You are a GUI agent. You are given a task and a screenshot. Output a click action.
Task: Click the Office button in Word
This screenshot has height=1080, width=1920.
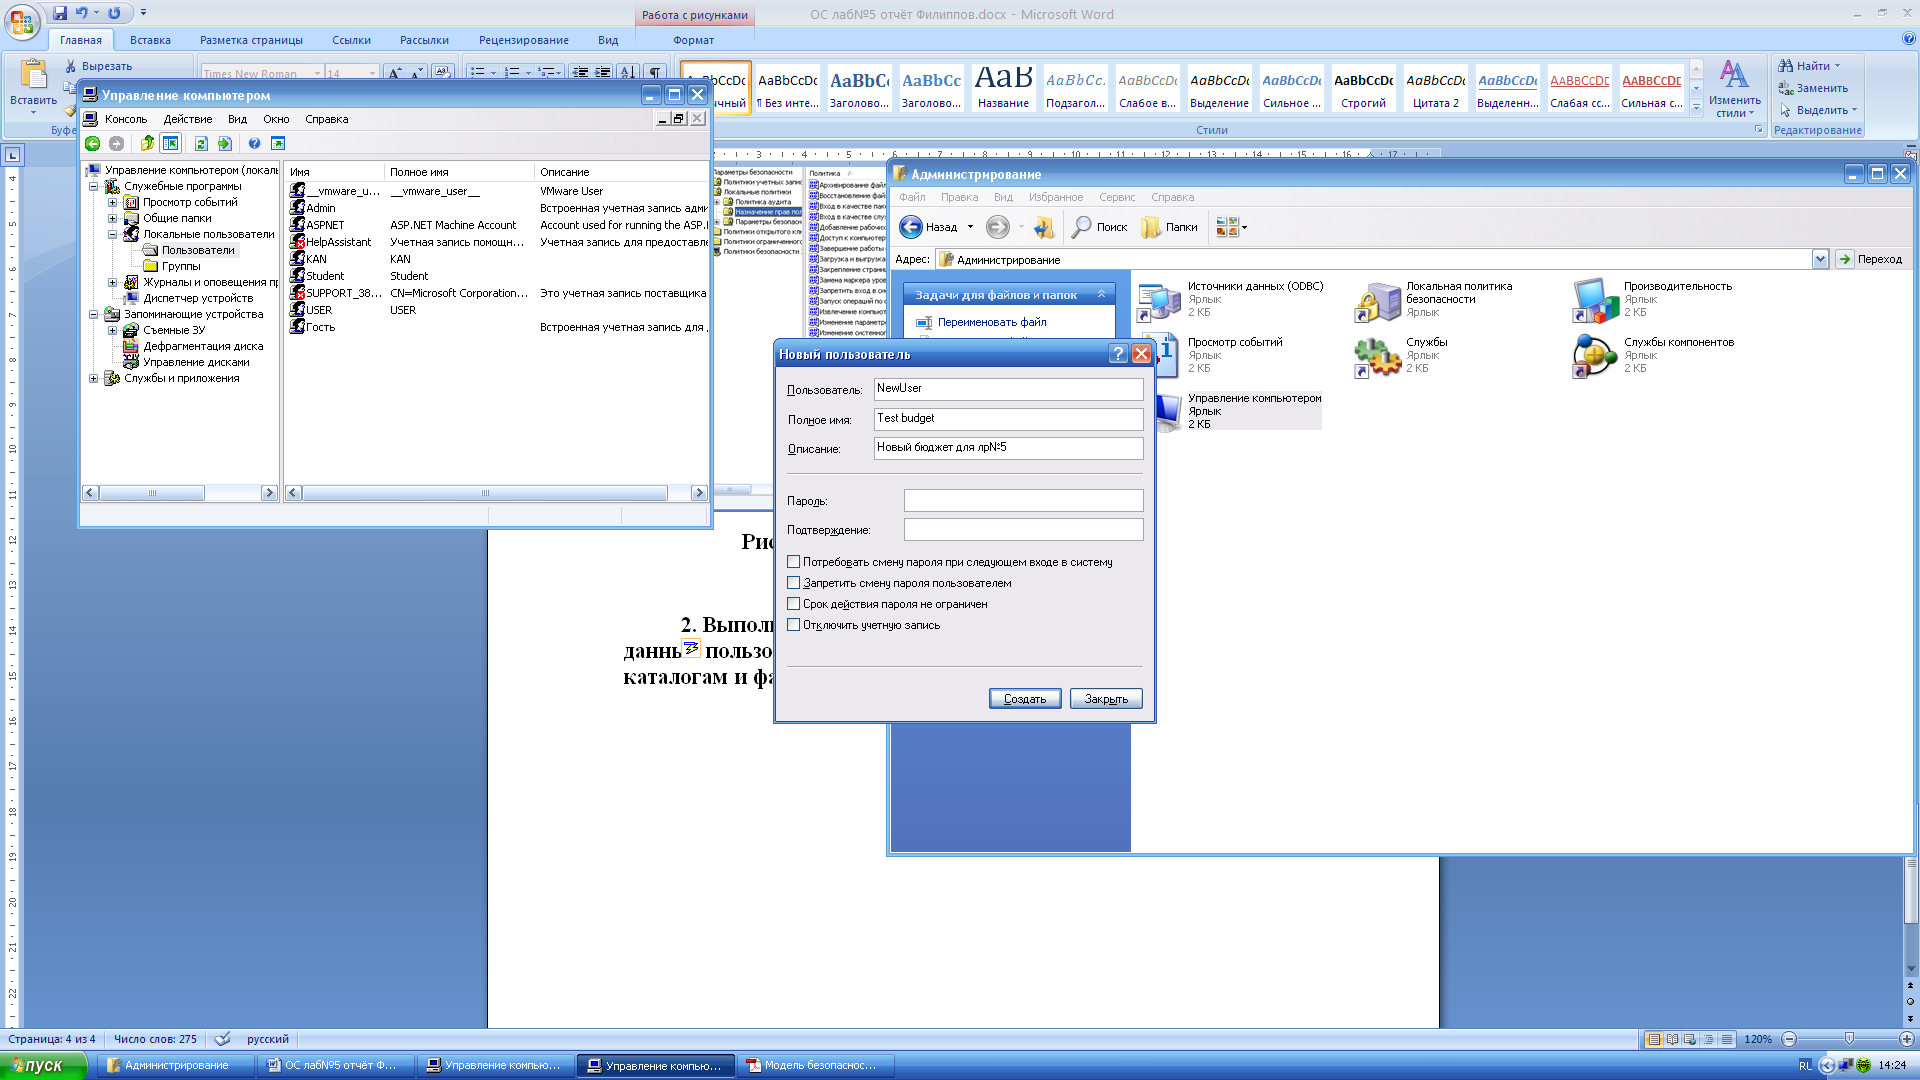22,20
